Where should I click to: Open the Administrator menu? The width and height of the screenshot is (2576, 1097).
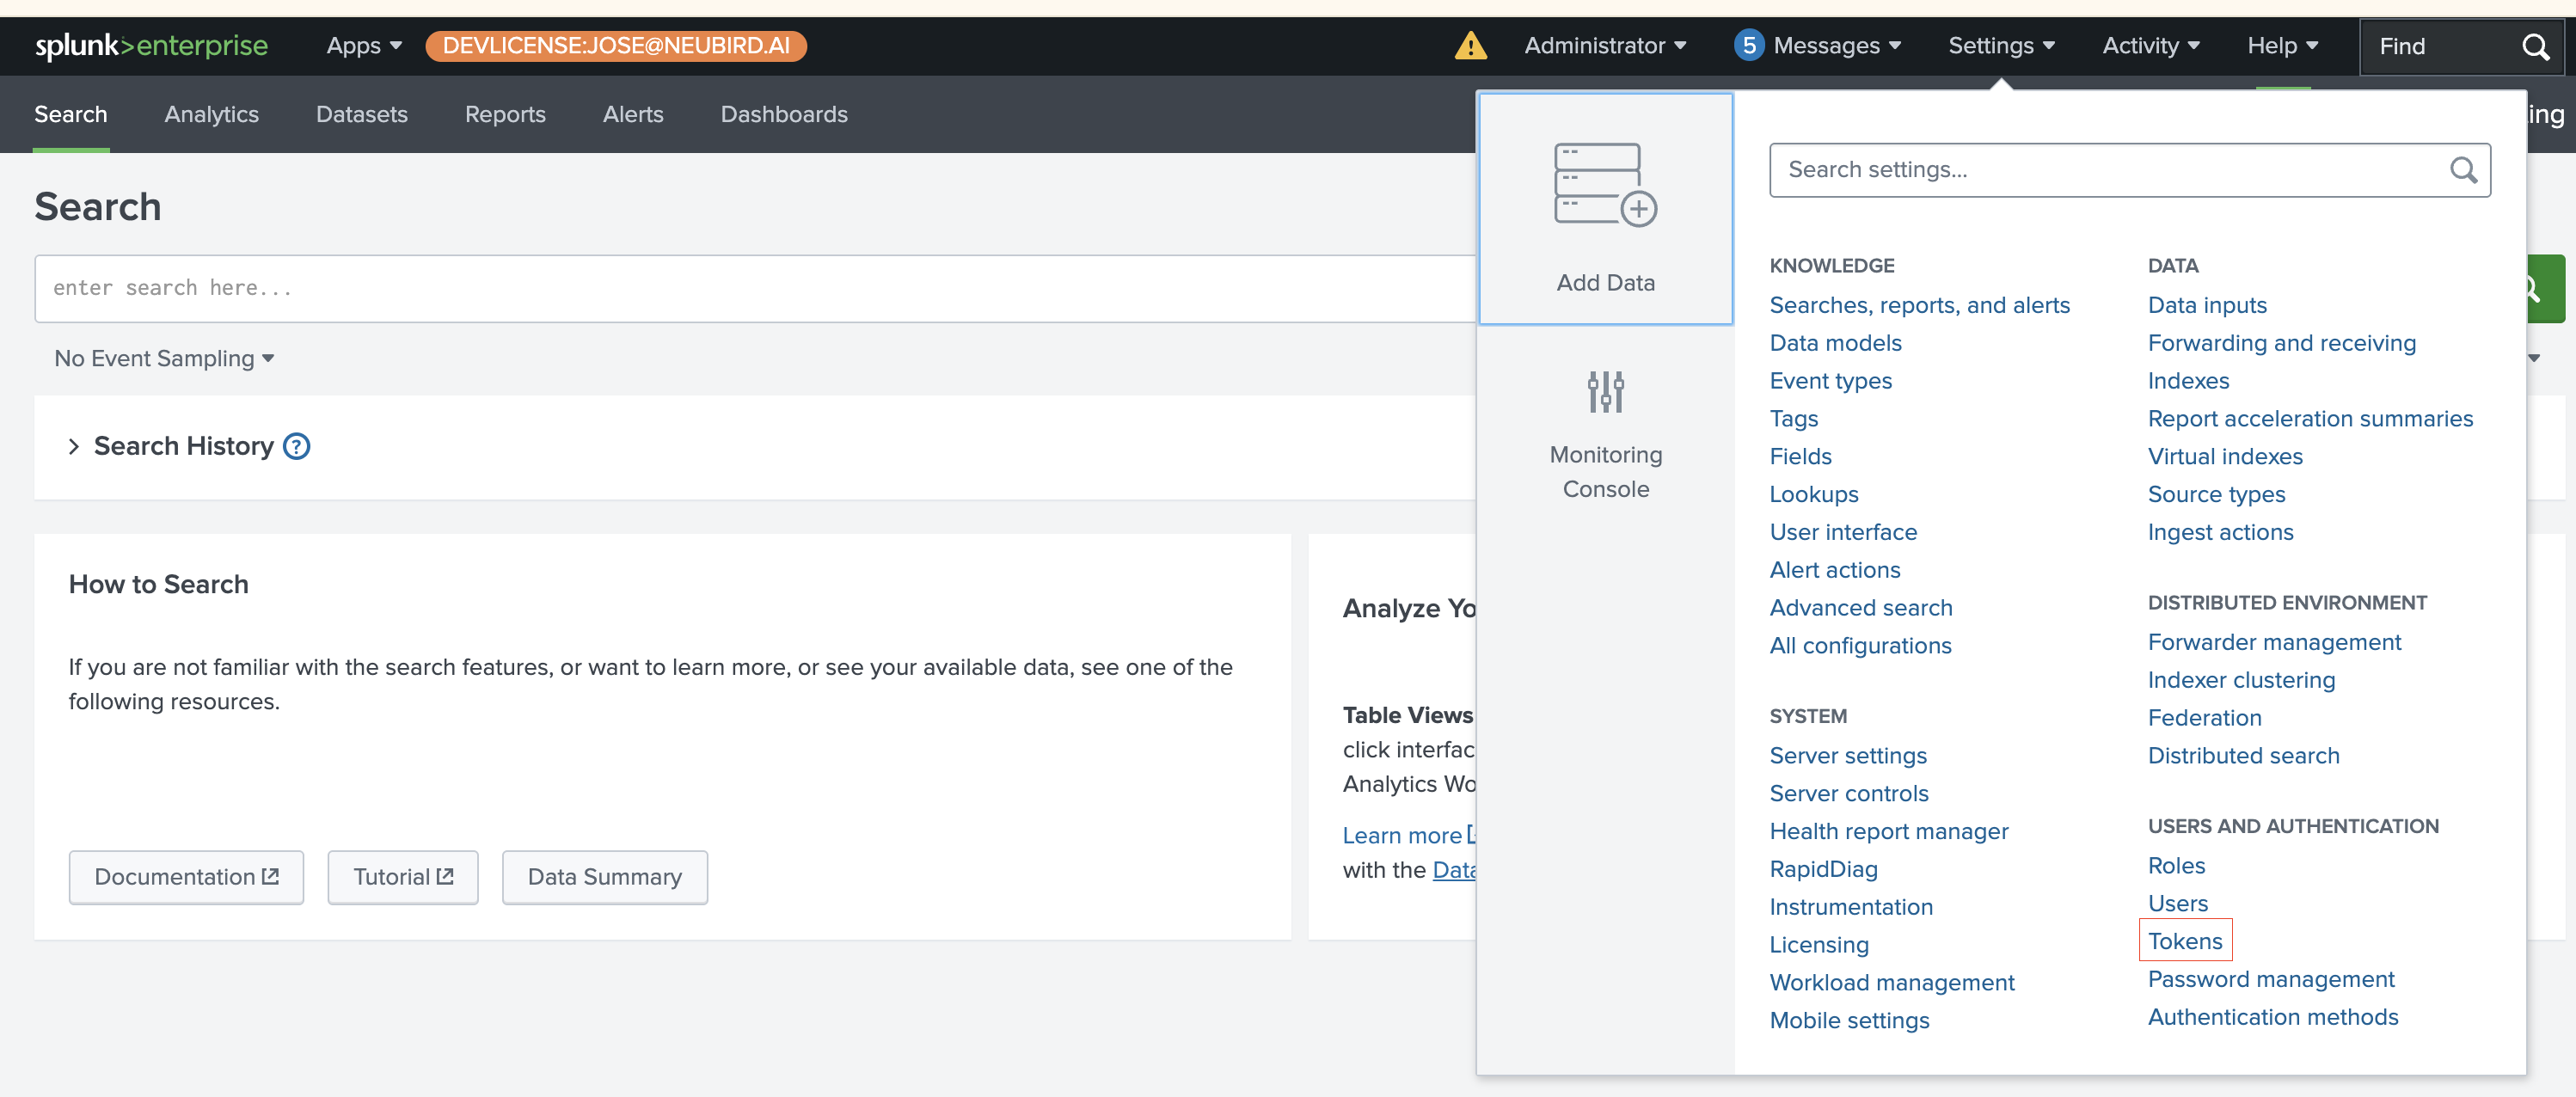pos(1604,46)
